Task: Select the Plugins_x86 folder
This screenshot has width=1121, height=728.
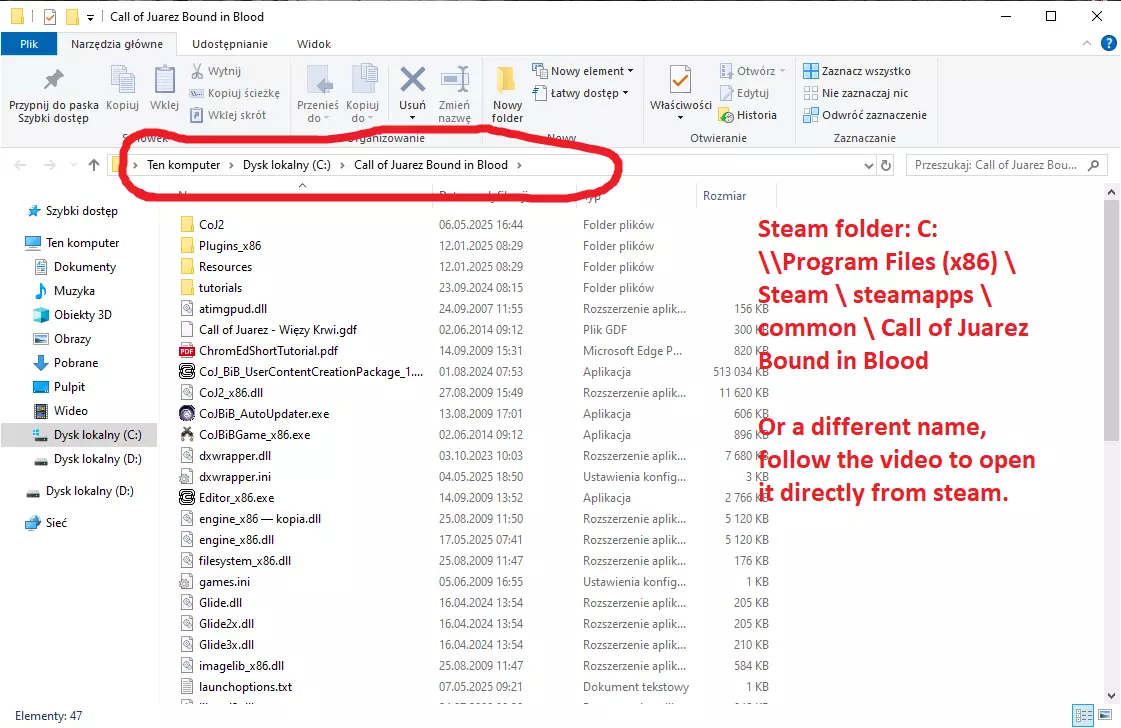Action: [x=221, y=245]
